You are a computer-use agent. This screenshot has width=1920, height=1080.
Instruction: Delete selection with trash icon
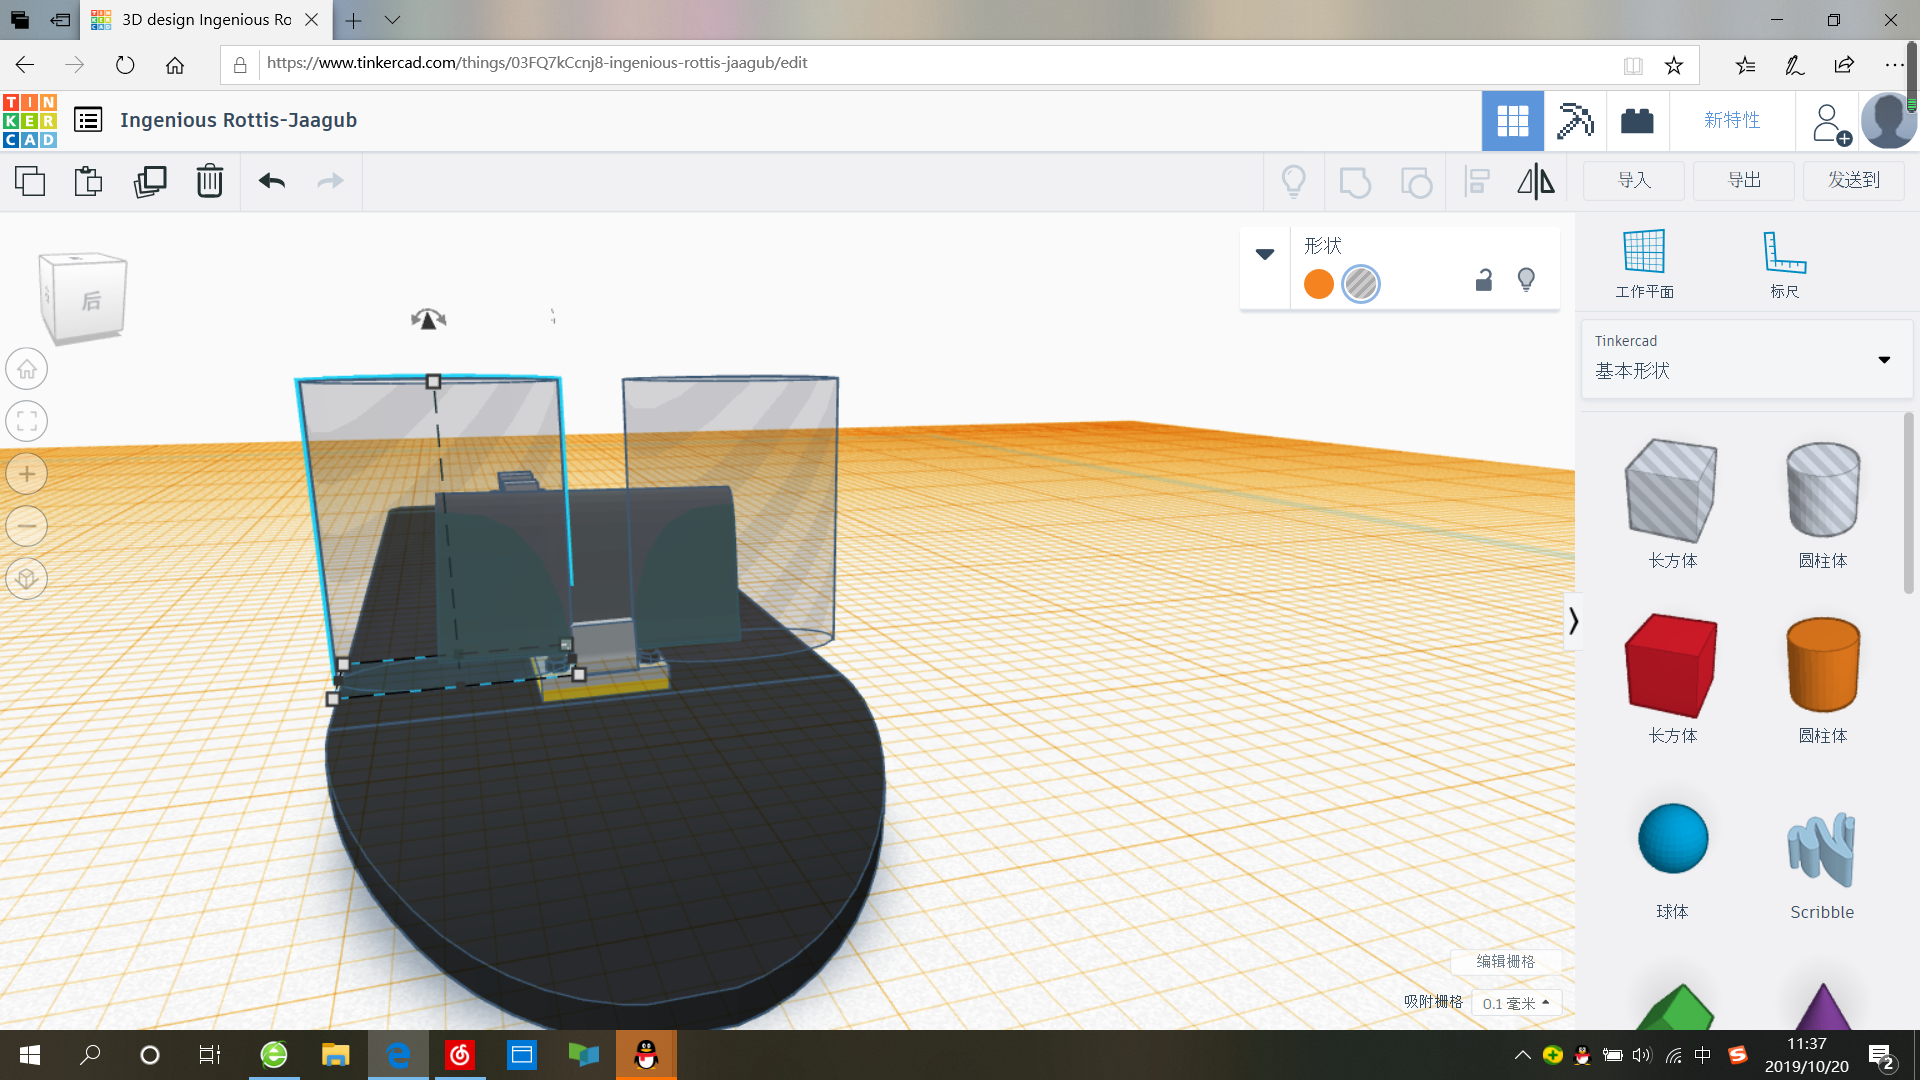210,181
